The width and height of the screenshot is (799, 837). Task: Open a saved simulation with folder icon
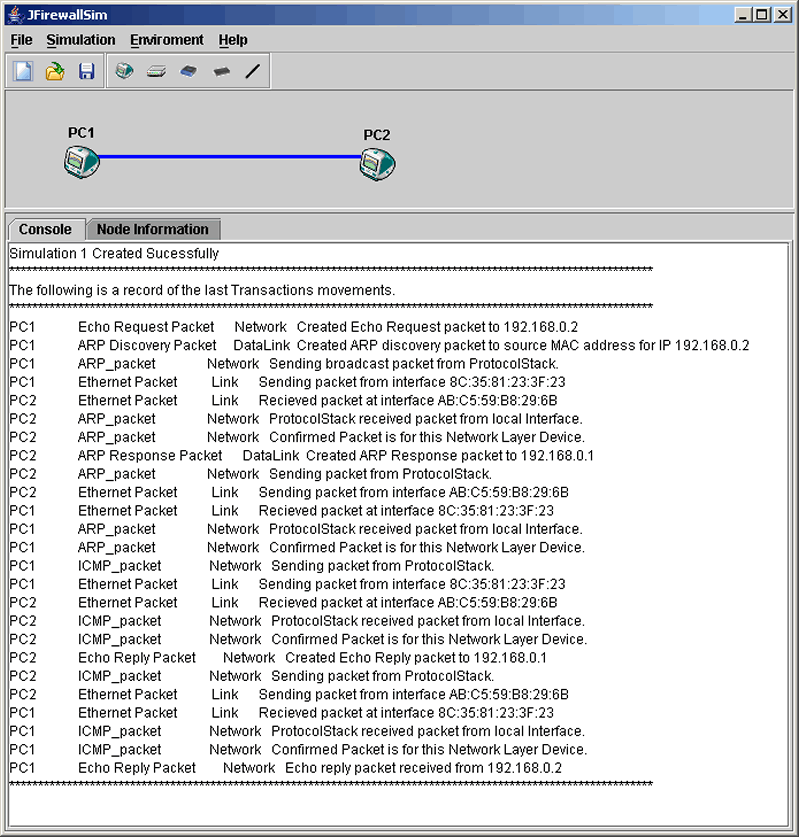coord(55,71)
